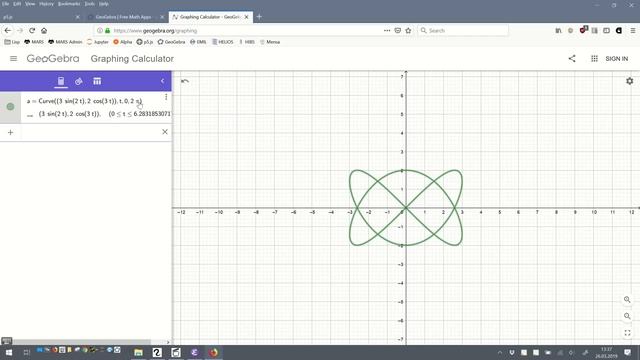Toggle the sidebar view icon

pyautogui.click(x=607, y=31)
